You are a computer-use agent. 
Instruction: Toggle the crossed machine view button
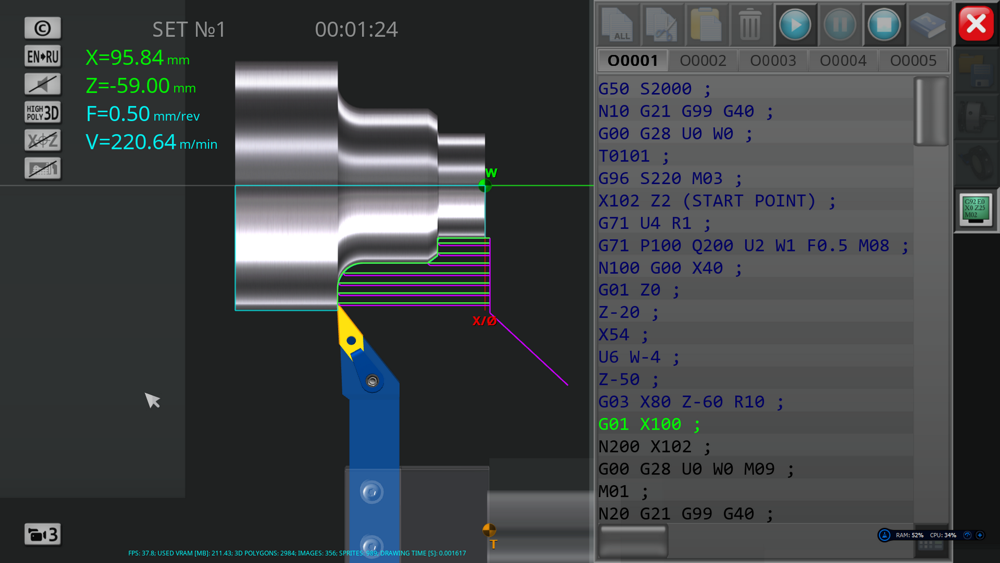(43, 168)
